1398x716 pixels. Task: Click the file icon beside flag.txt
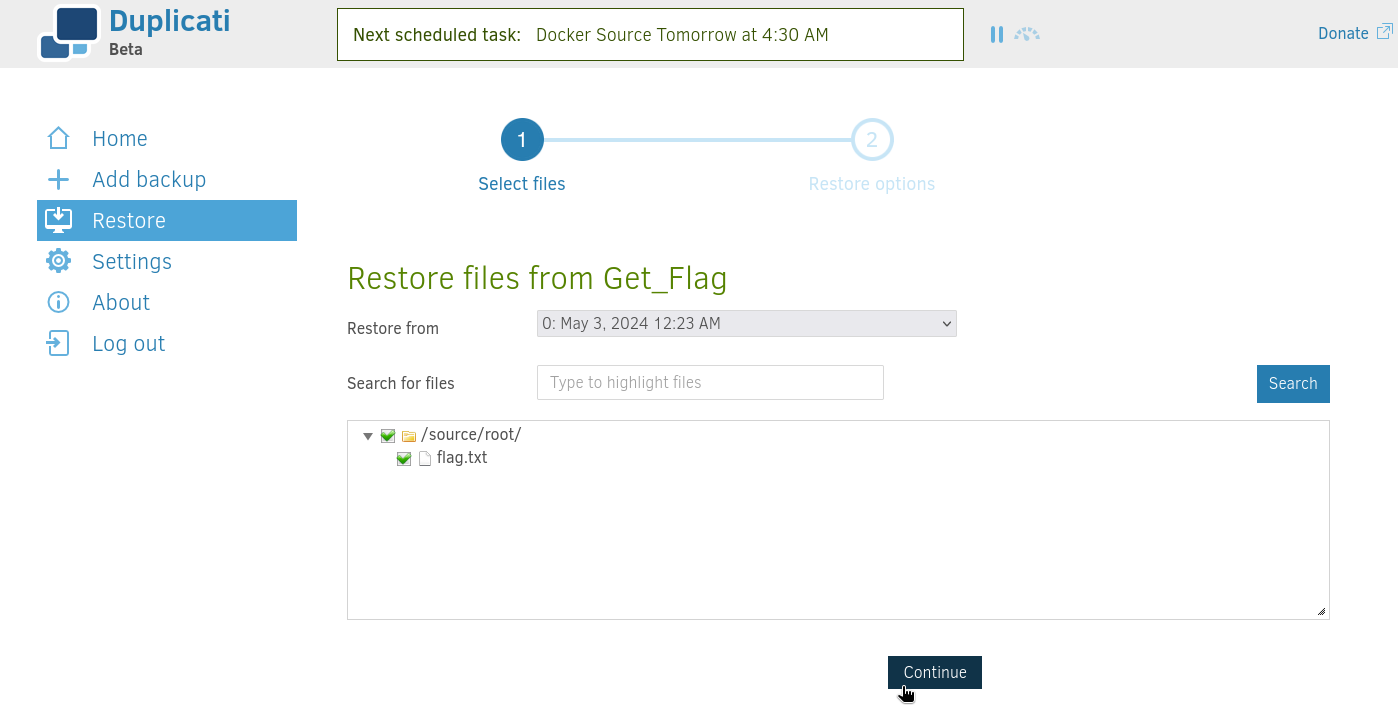pos(424,459)
